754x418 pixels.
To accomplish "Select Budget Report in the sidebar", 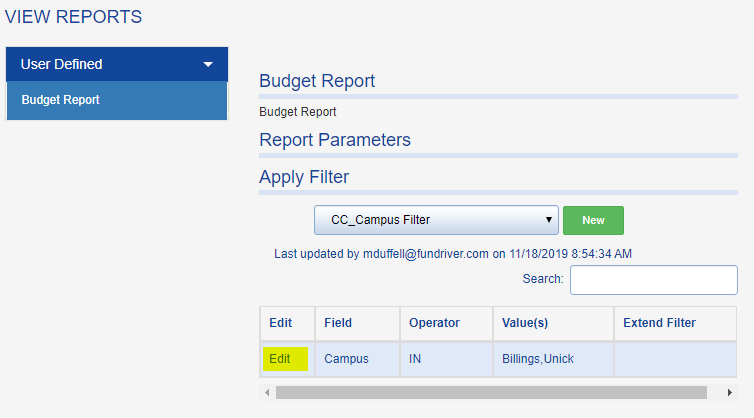I will [117, 100].
